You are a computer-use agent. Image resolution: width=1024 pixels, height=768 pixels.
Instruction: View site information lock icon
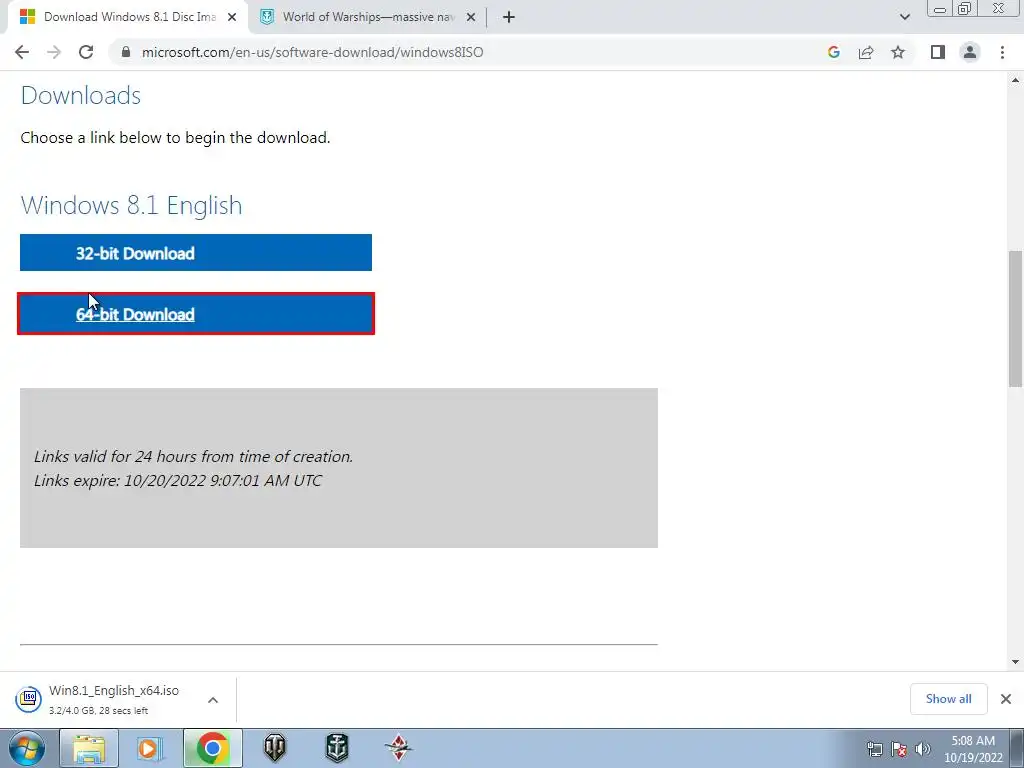[126, 52]
